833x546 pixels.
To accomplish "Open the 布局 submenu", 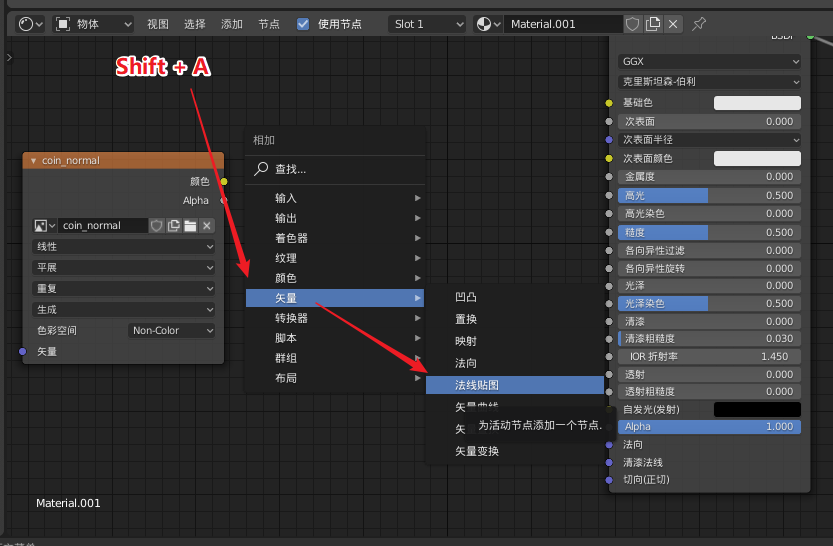I will (x=335, y=378).
